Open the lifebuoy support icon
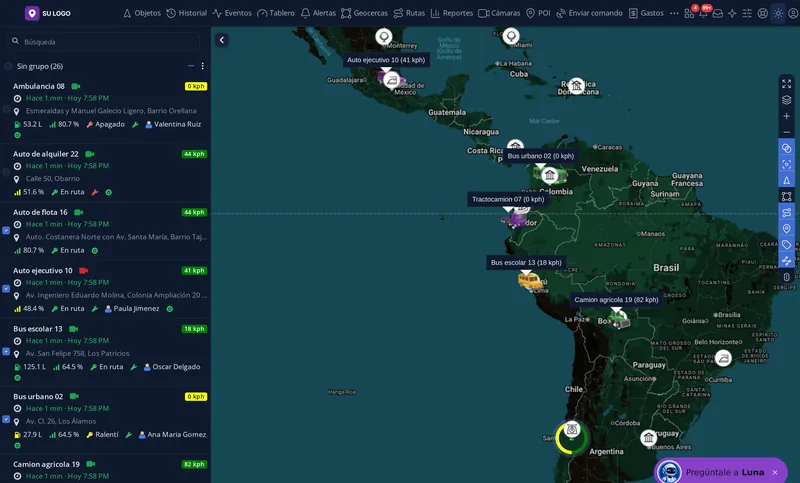 coord(763,14)
